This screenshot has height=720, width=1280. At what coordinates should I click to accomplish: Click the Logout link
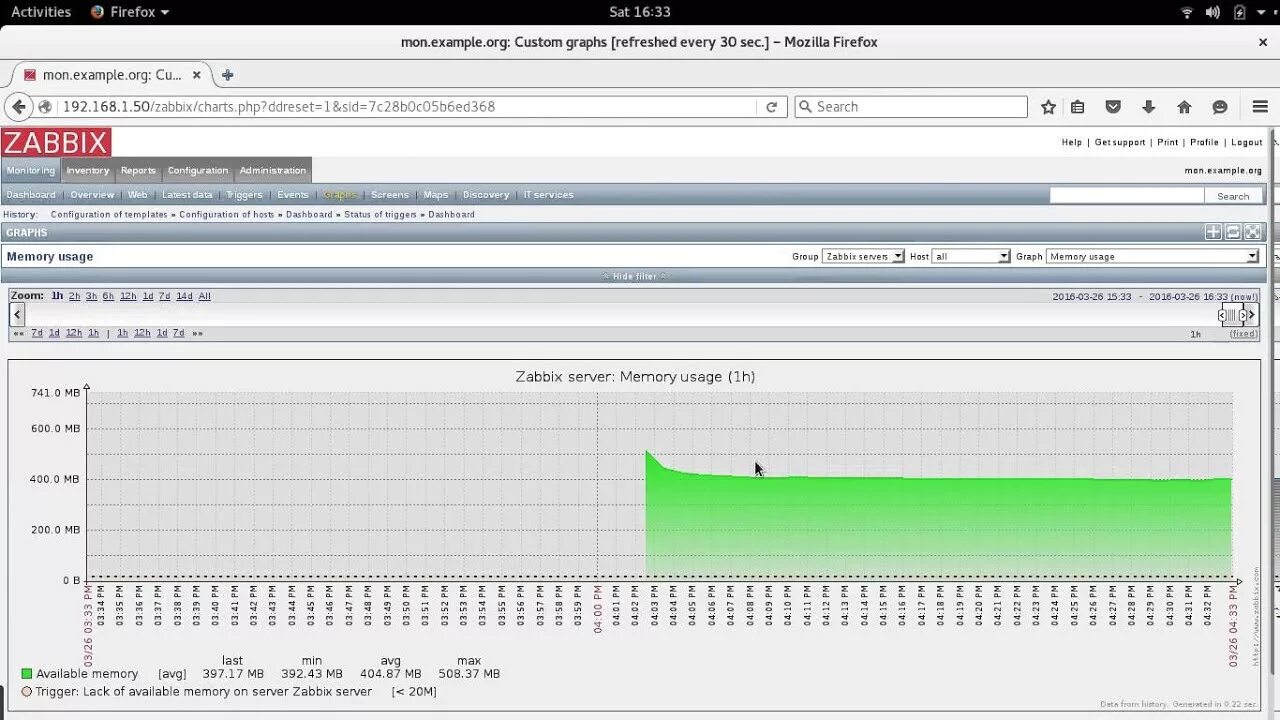1247,142
